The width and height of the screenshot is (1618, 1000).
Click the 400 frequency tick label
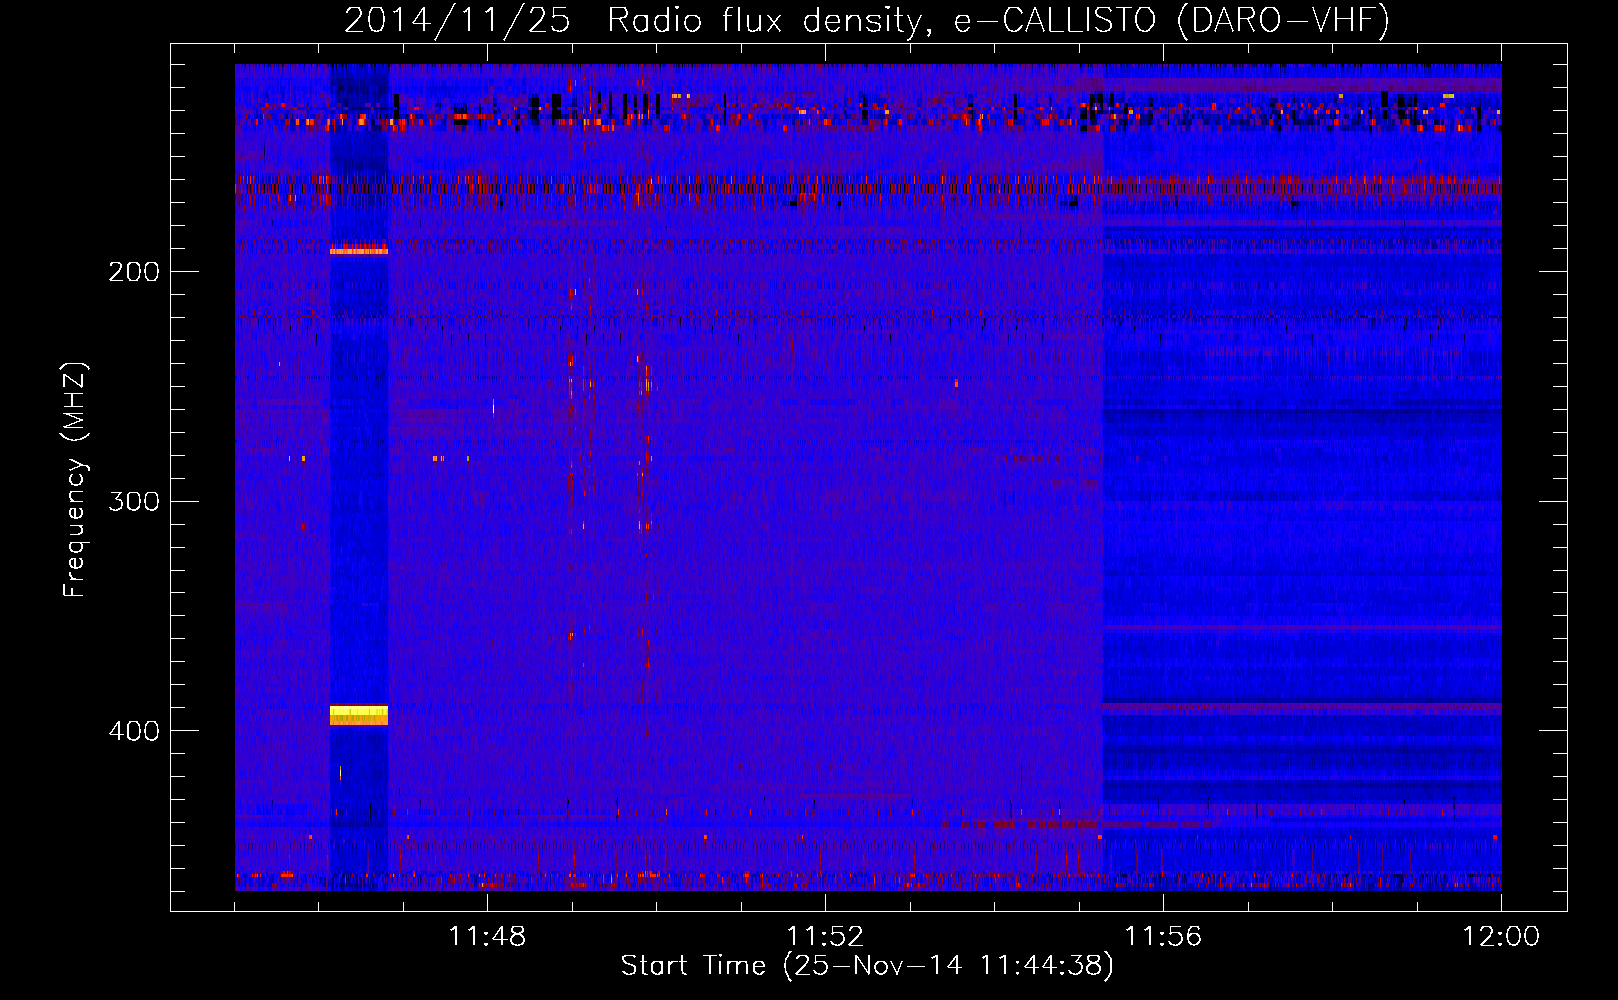[x=134, y=731]
